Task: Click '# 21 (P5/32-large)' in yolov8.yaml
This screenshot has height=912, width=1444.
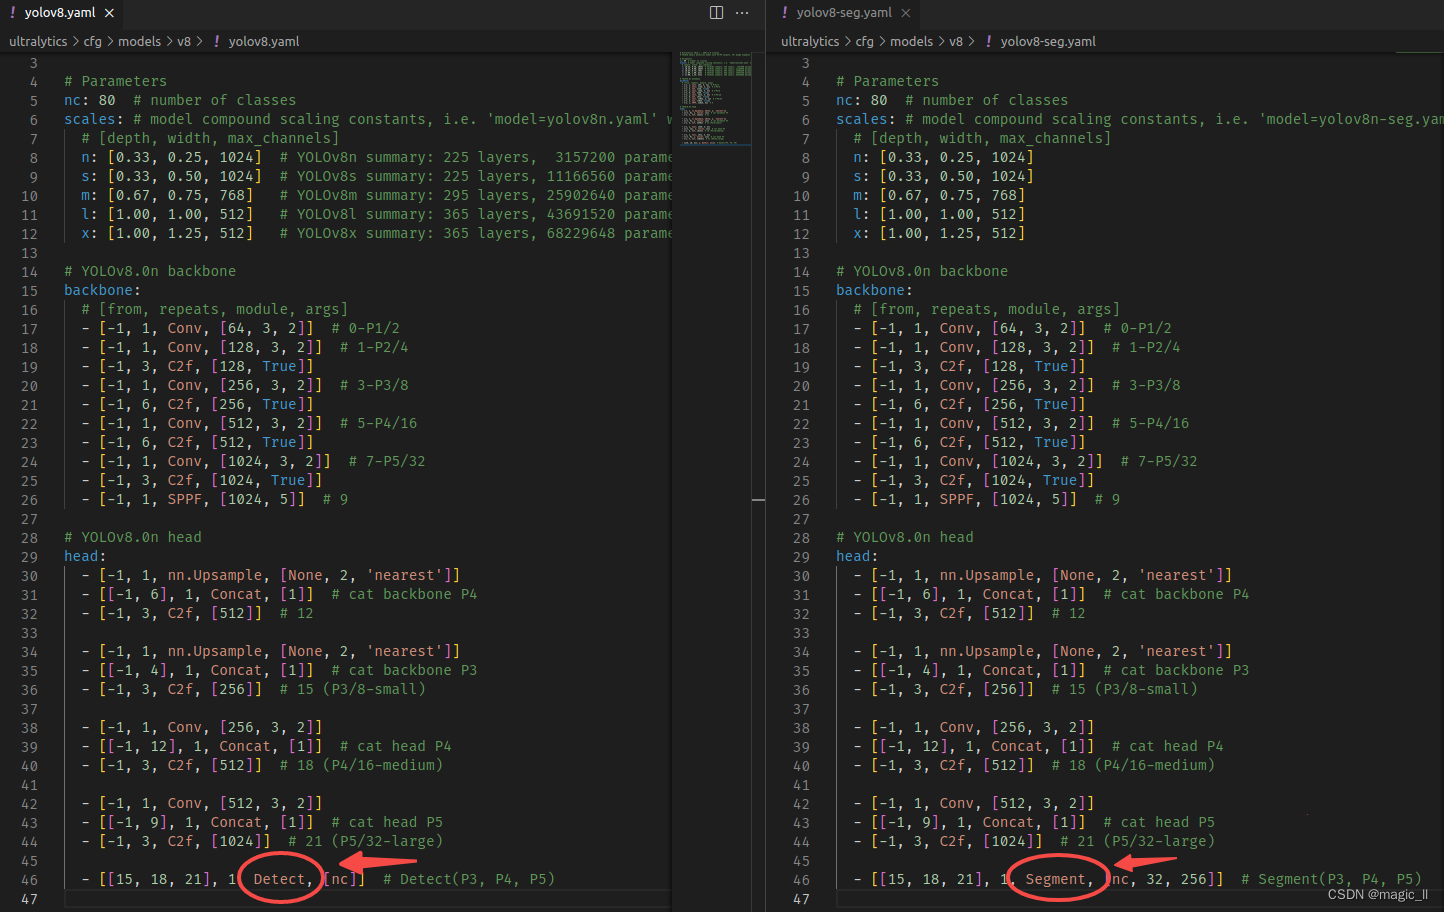Action: point(365,841)
